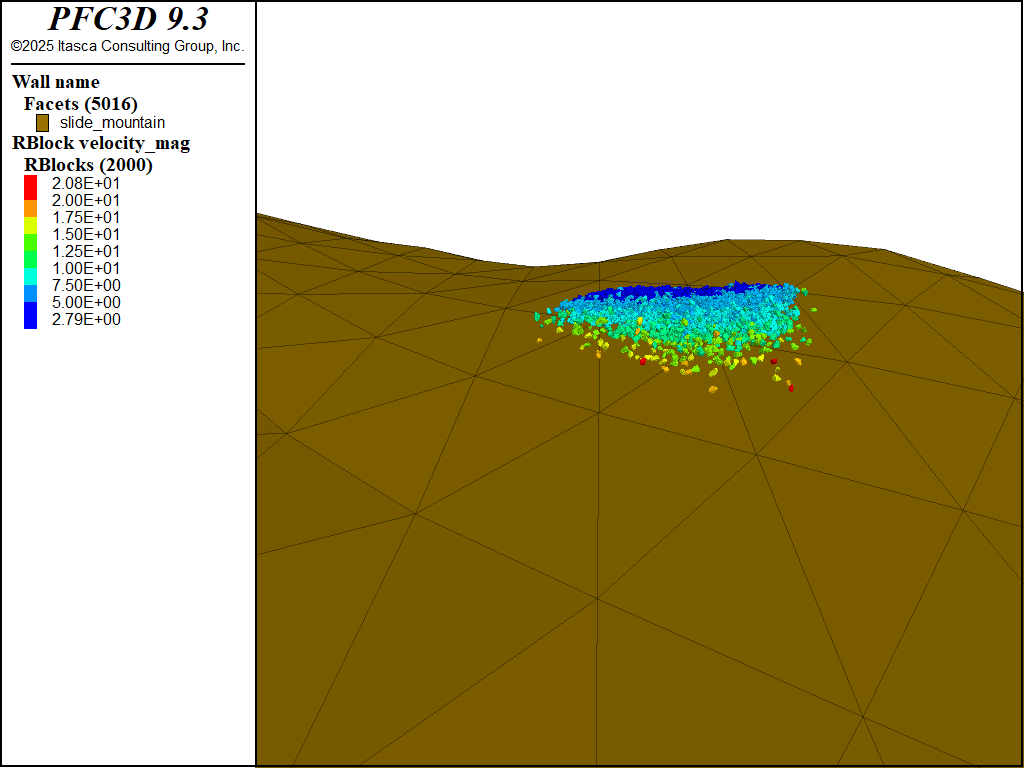Select the green 1.25E+01 legend swatch
Viewport: 1024px width, 768px height.
[x=30, y=252]
